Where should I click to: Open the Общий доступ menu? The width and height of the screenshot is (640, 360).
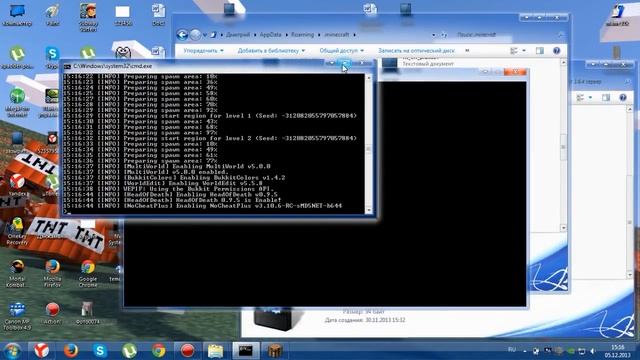[341, 51]
